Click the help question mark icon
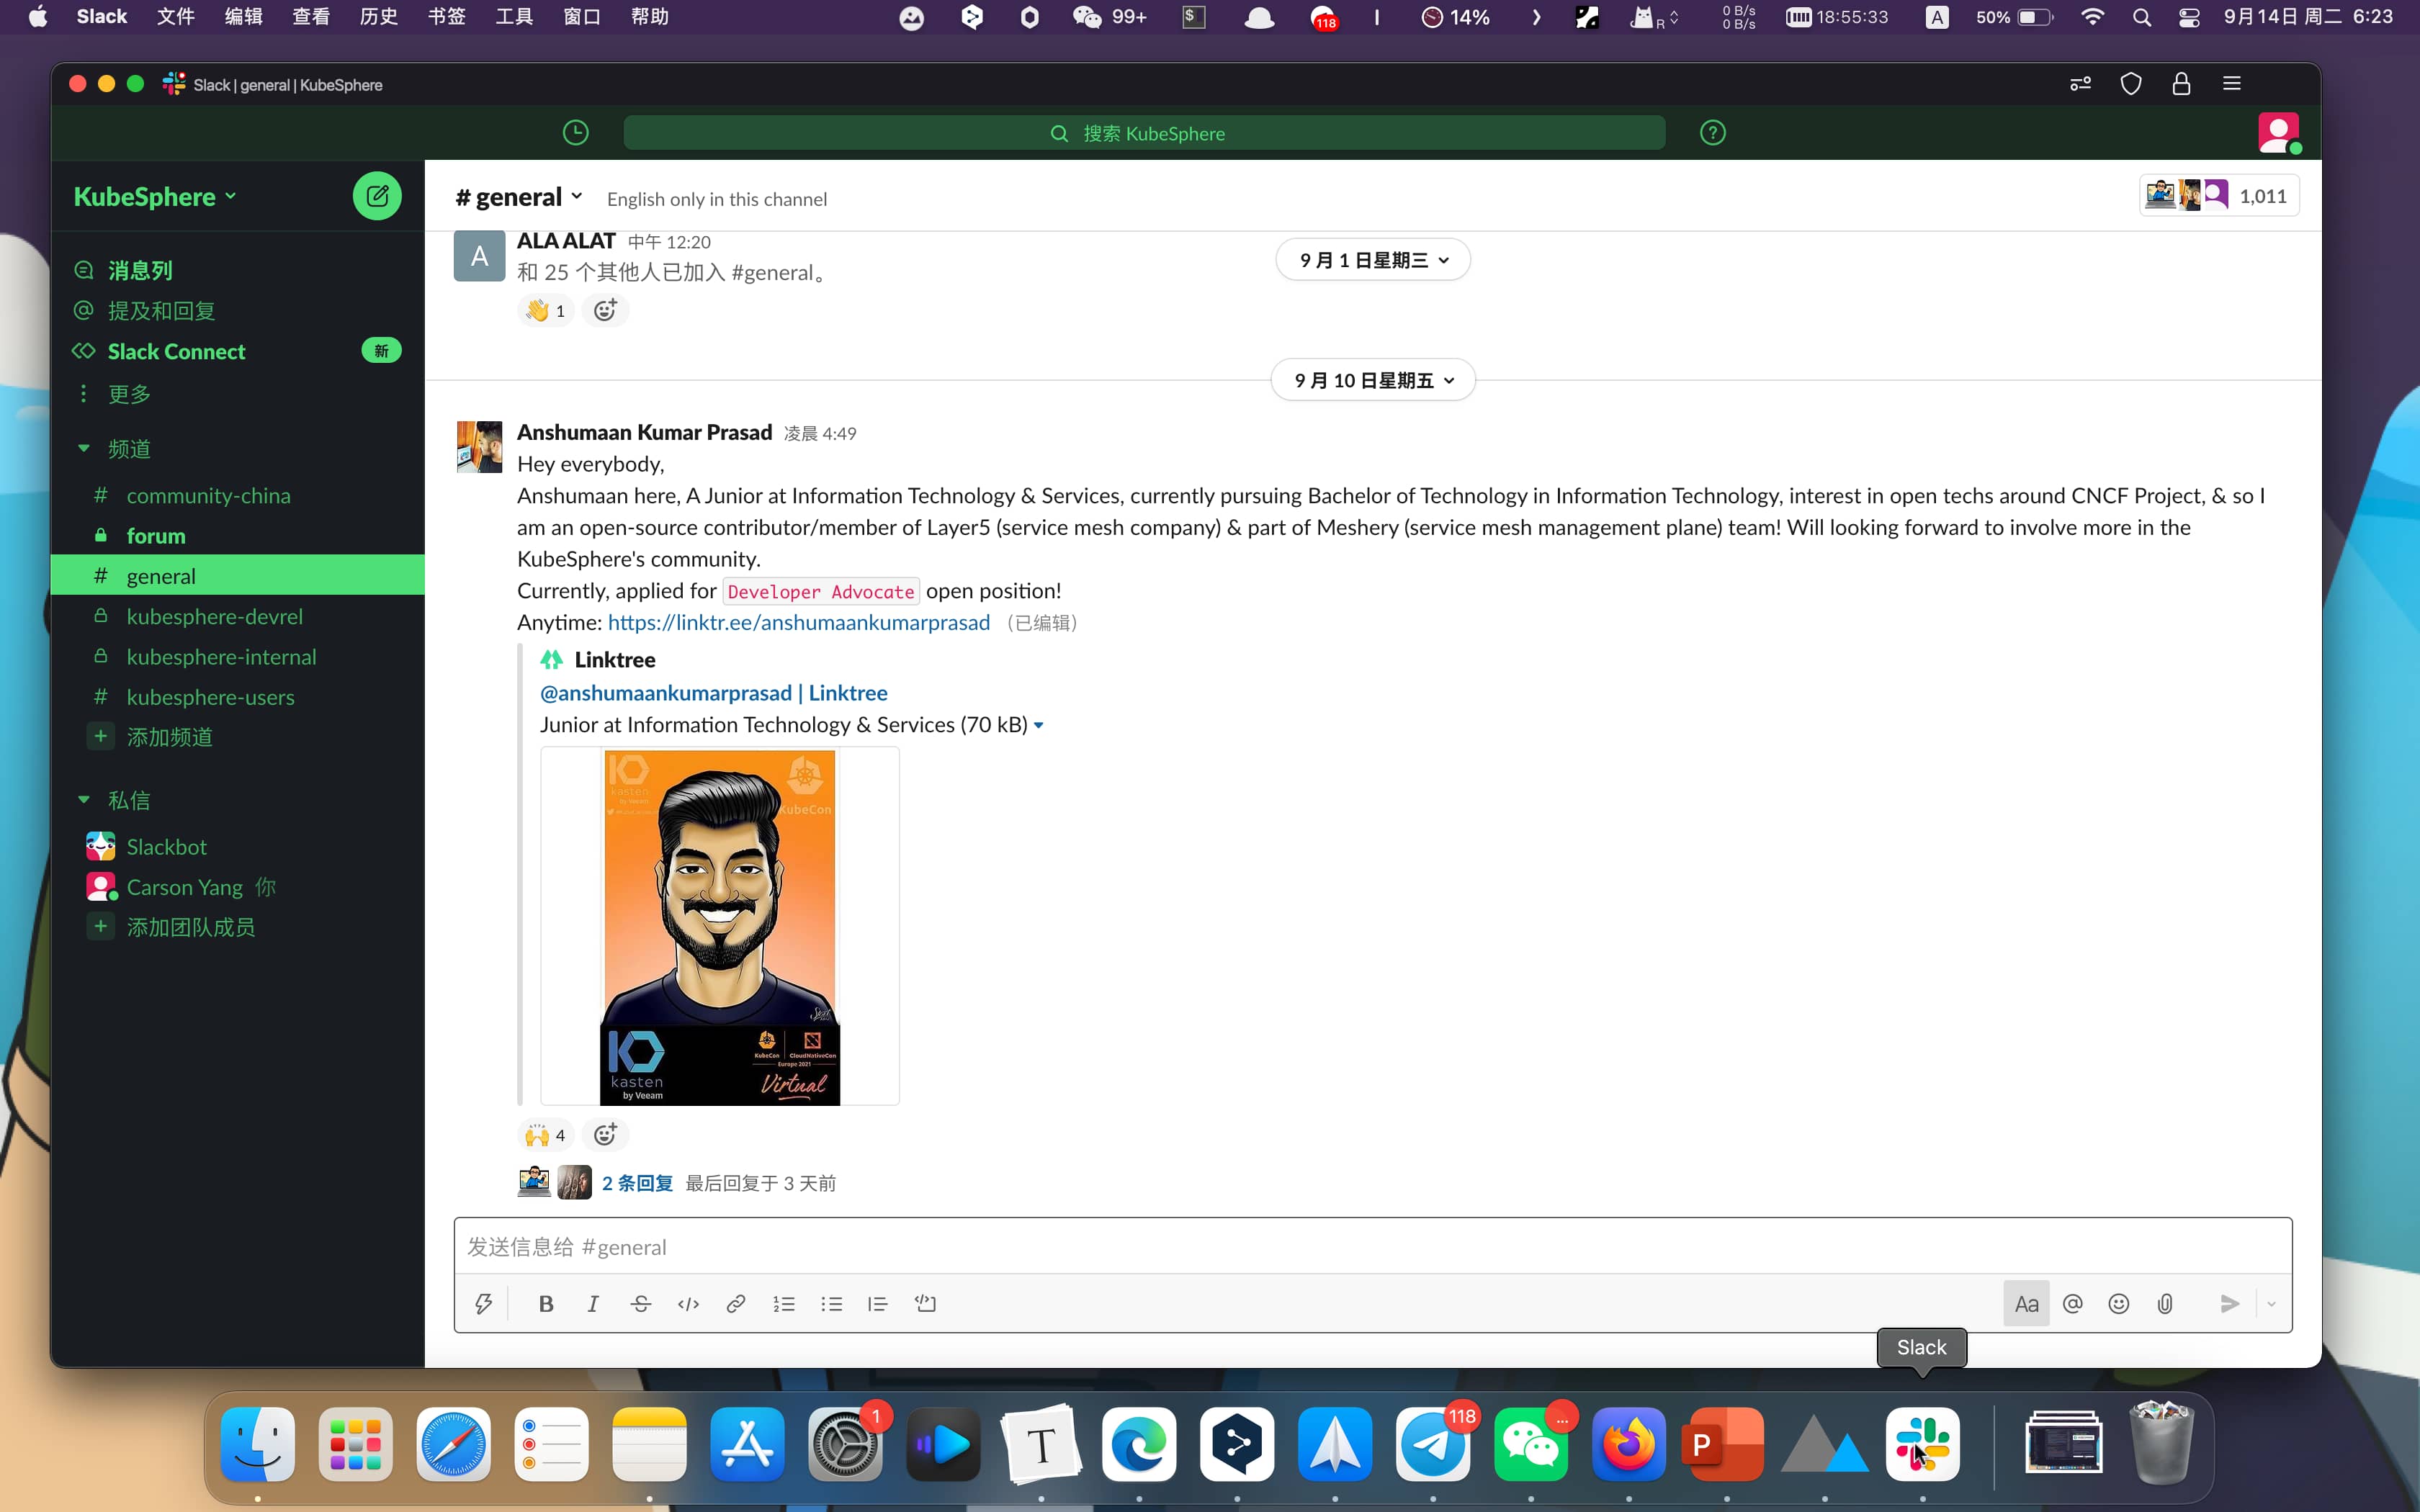This screenshot has height=1512, width=2420. pos(1713,133)
